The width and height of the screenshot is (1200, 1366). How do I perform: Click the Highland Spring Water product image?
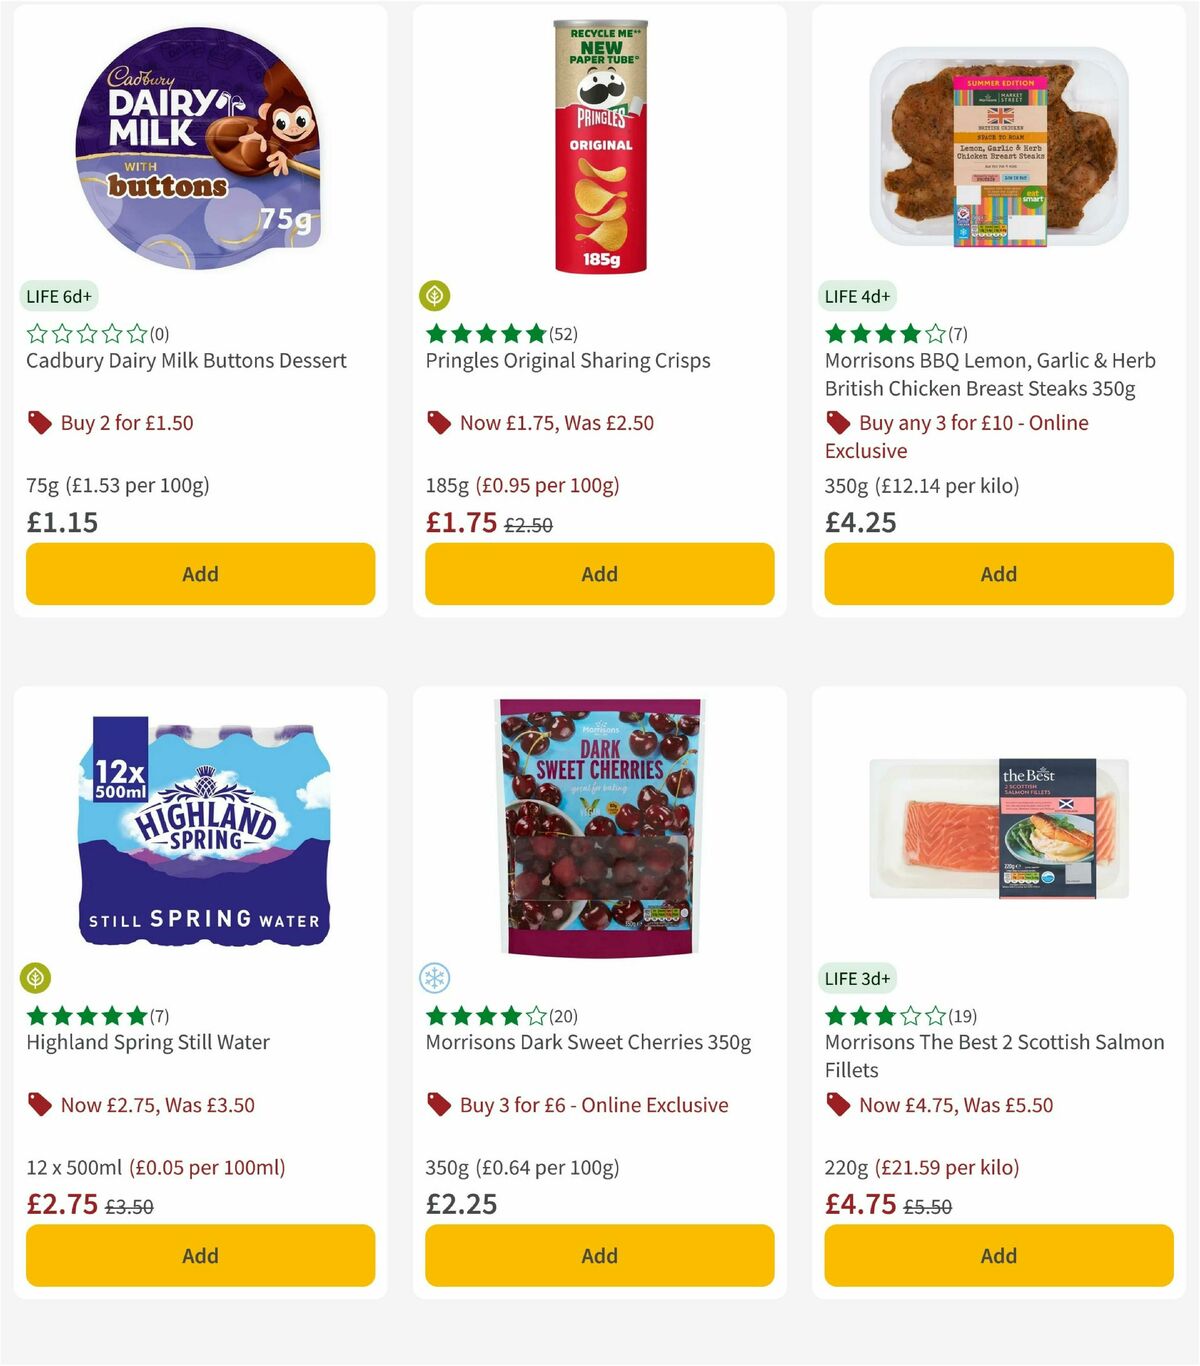[200, 840]
